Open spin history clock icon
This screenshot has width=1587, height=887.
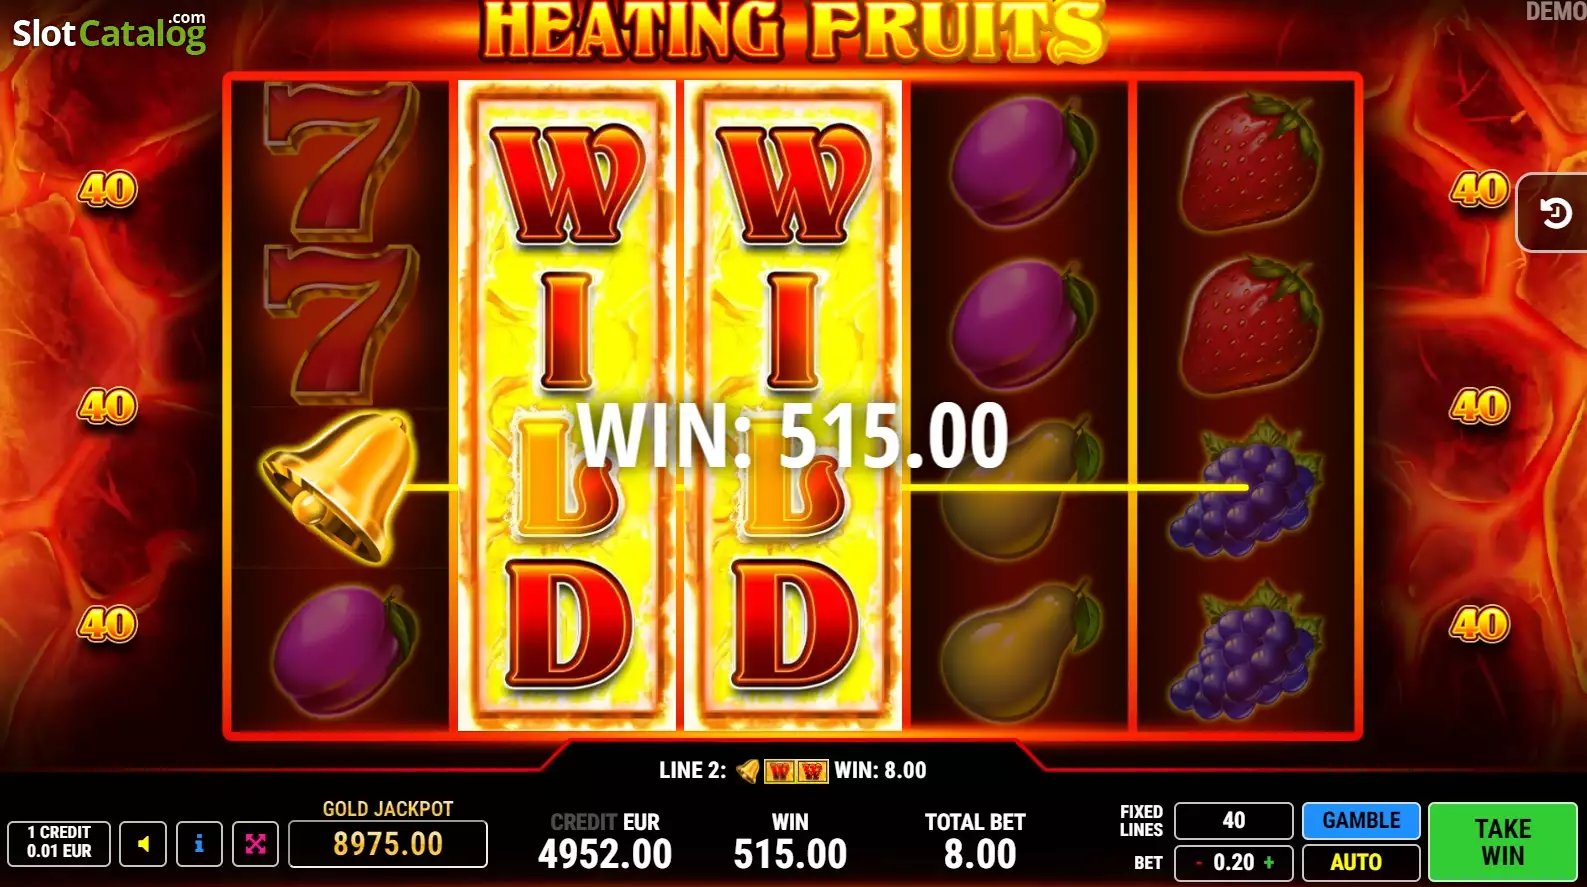(x=1555, y=212)
